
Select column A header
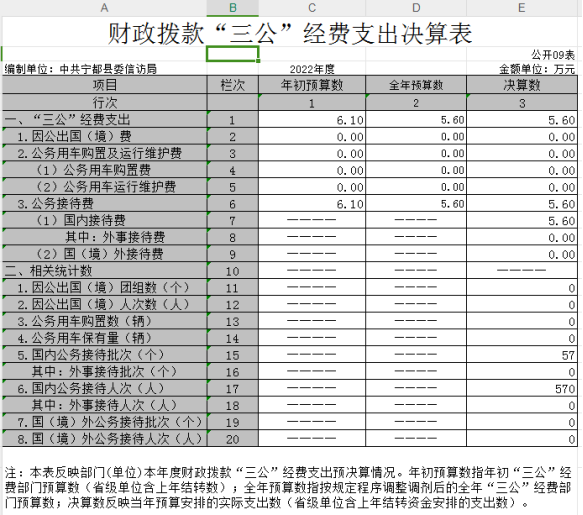coord(104,8)
